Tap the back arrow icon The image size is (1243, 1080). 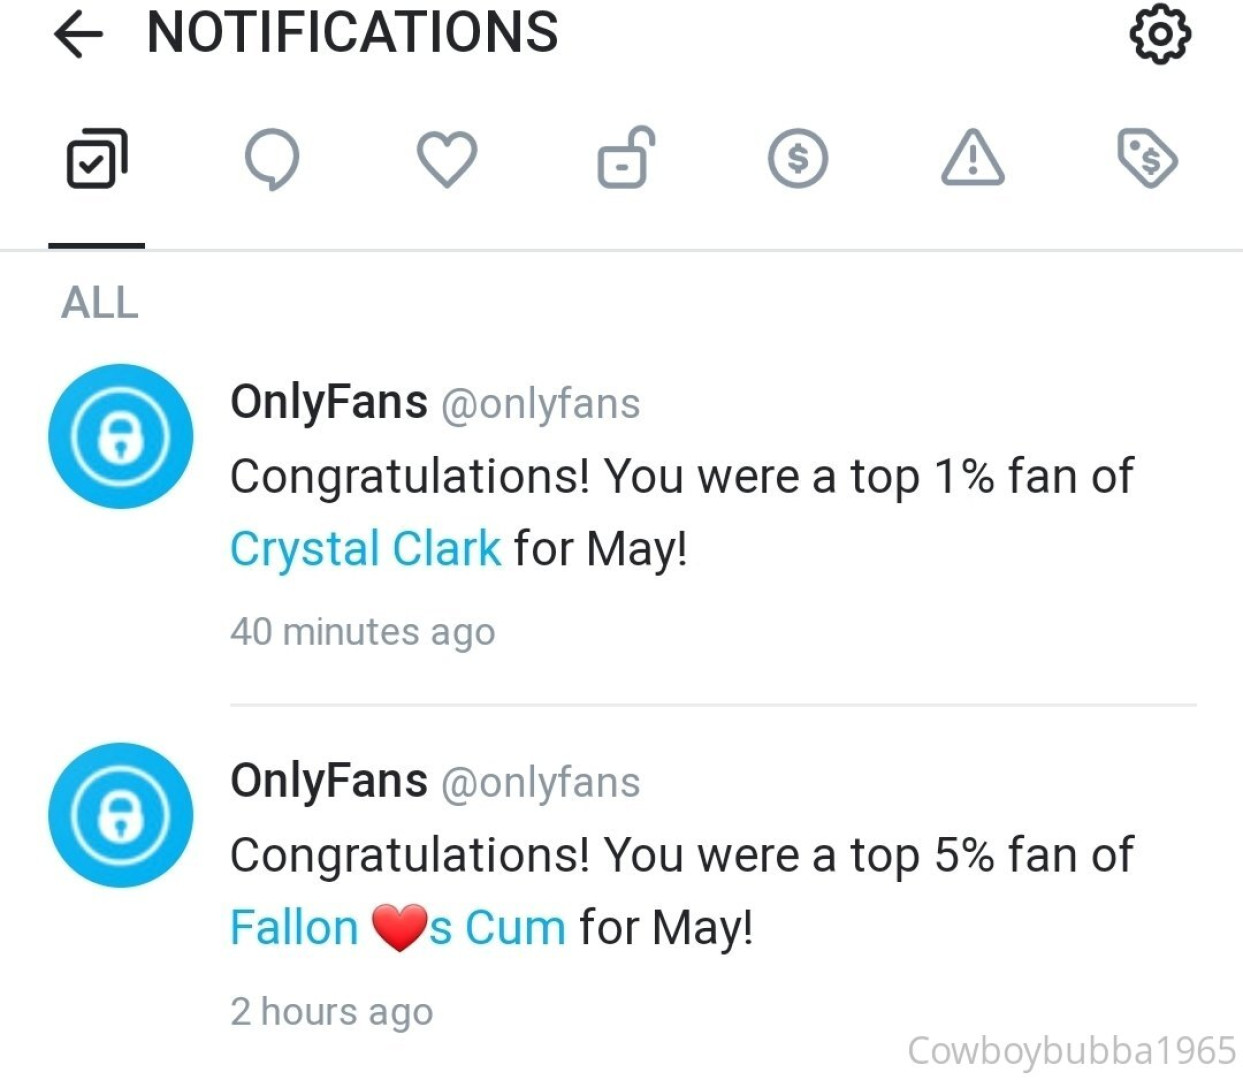78,35
